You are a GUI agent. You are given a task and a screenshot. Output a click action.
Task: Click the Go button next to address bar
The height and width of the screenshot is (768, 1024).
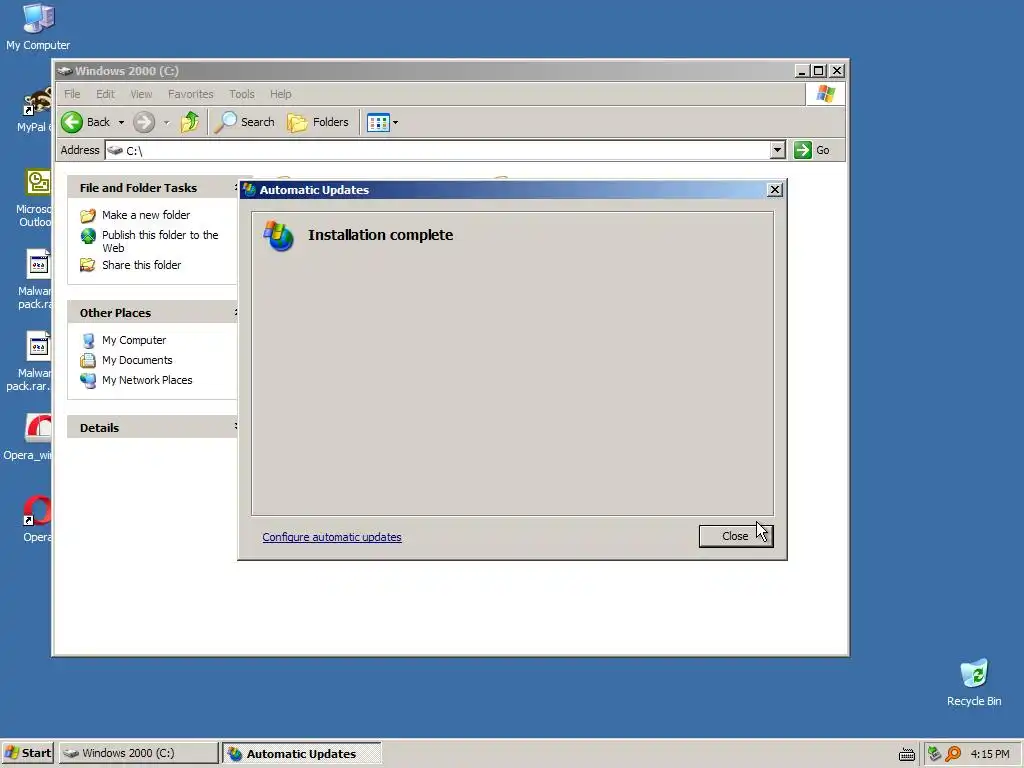click(x=812, y=150)
